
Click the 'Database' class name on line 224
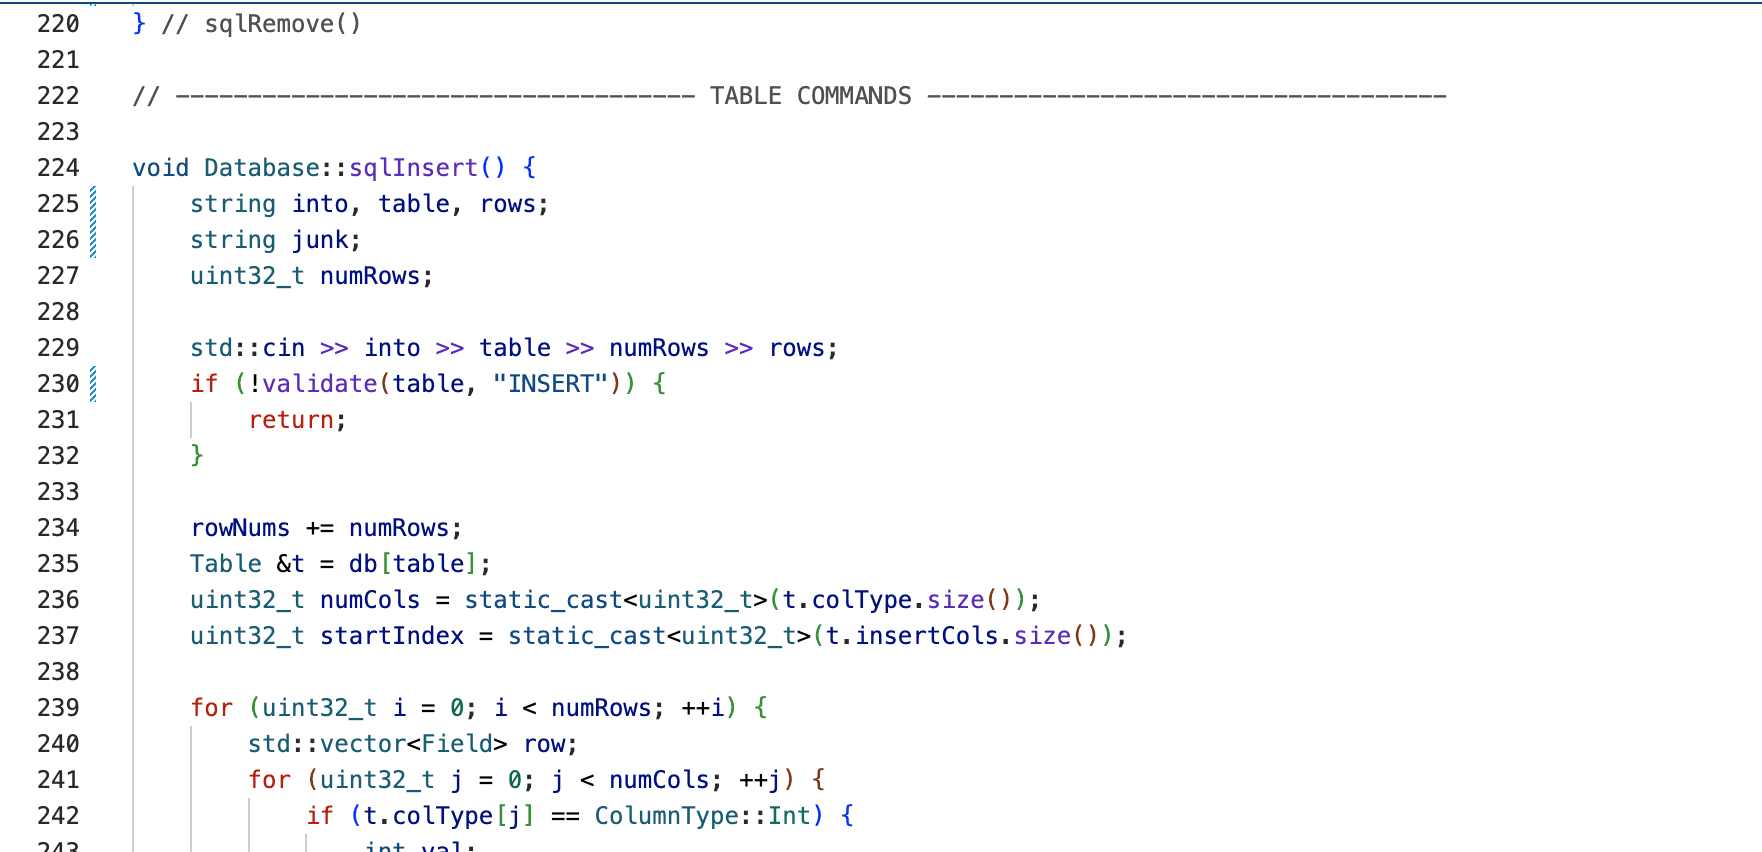[x=262, y=168]
